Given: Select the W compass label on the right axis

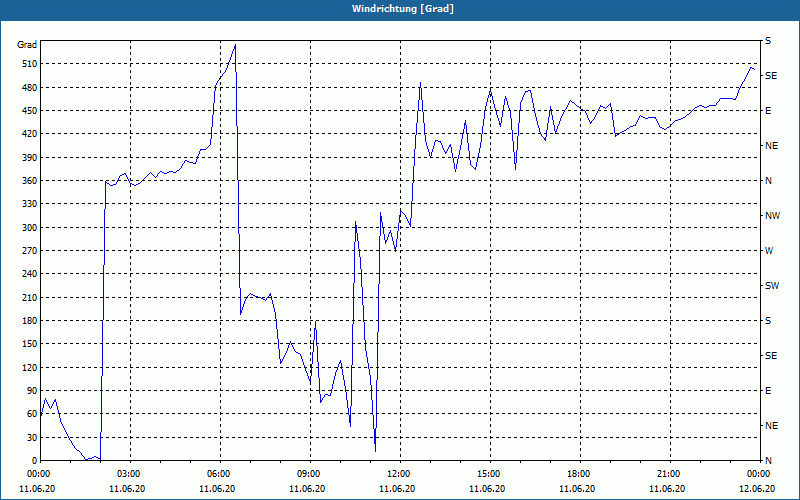Looking at the screenshot, I should [769, 251].
